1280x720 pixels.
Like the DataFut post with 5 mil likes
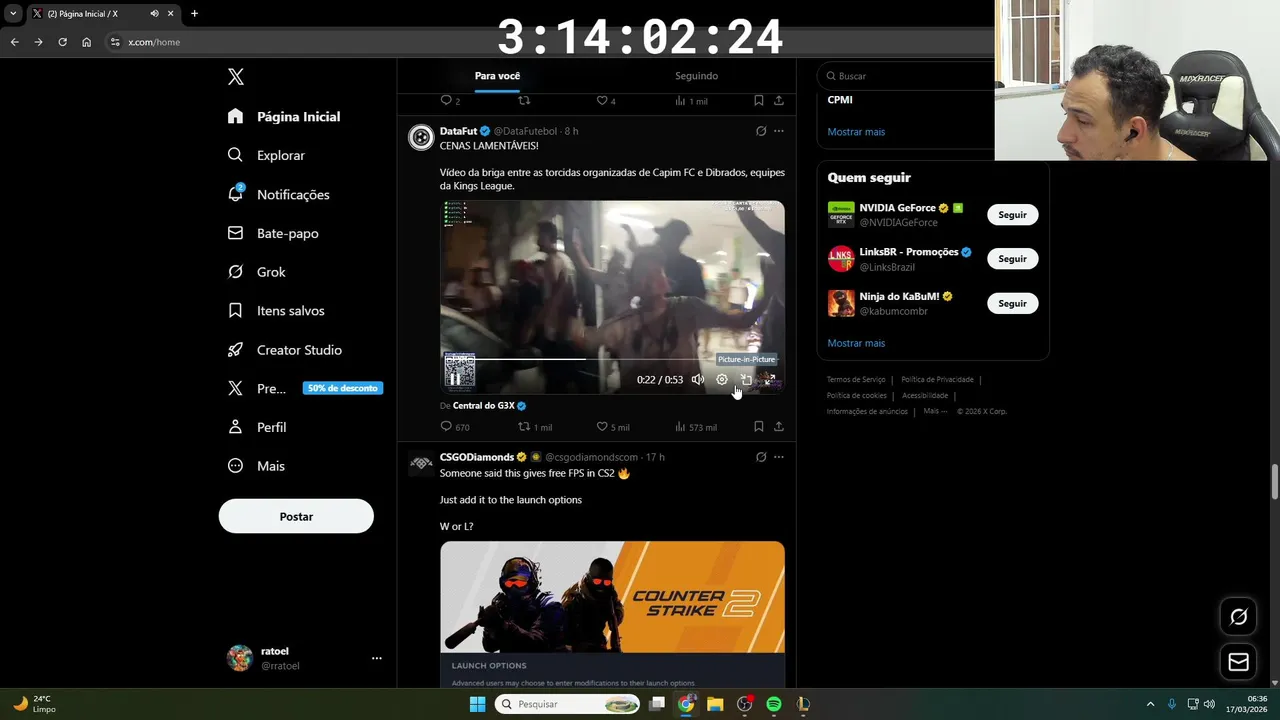click(613, 427)
